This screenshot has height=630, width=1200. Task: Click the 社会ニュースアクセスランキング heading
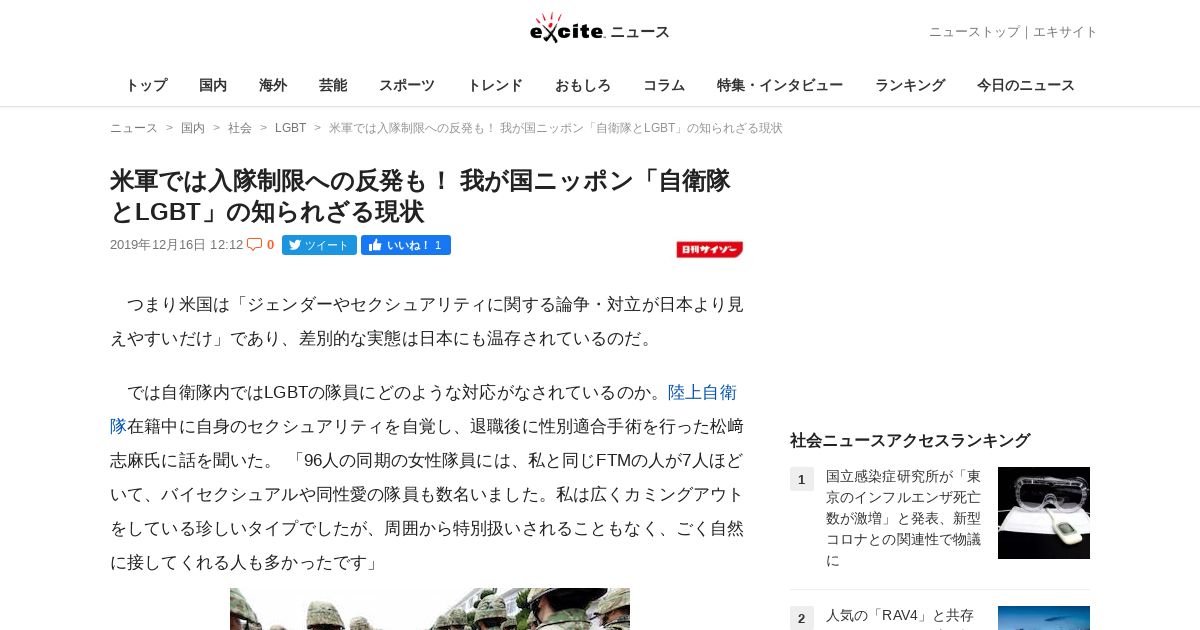pos(910,440)
